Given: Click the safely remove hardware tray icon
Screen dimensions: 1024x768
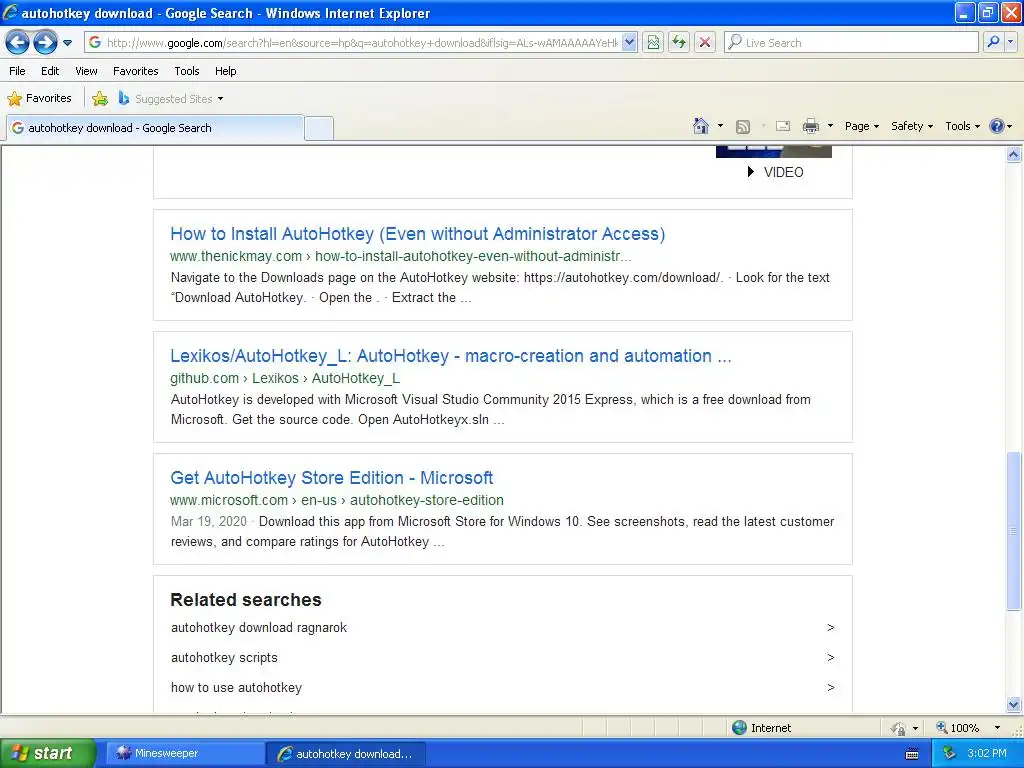Looking at the screenshot, I should (950, 754).
